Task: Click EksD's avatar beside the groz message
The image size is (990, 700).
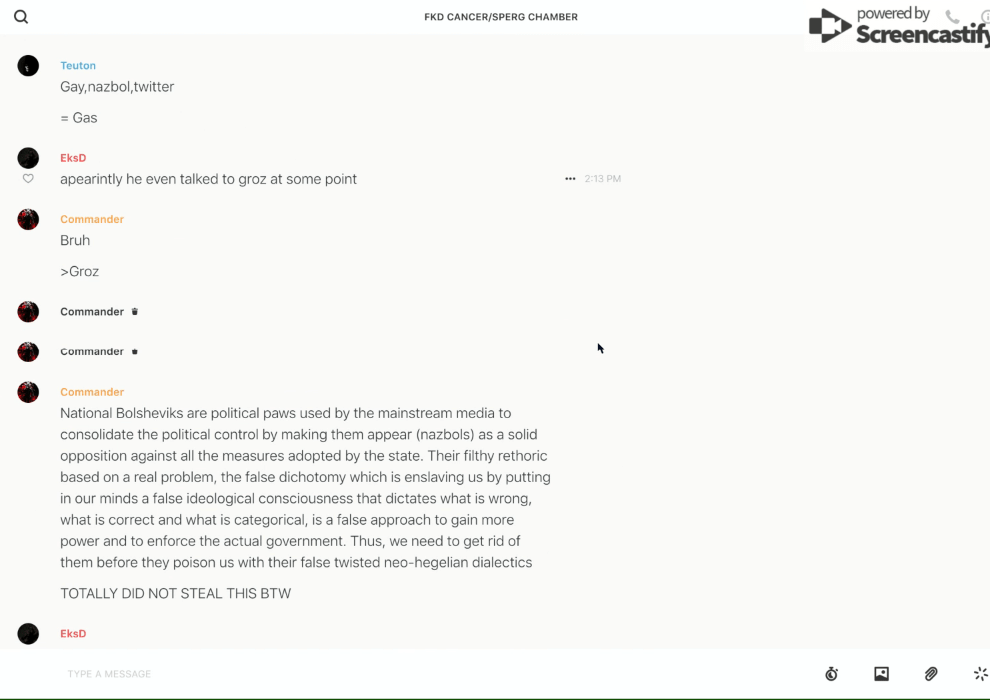Action: [28, 158]
